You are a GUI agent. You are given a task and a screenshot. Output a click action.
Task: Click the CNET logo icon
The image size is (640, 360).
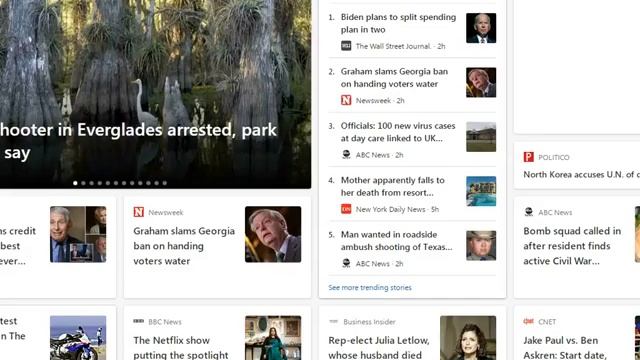(529, 321)
